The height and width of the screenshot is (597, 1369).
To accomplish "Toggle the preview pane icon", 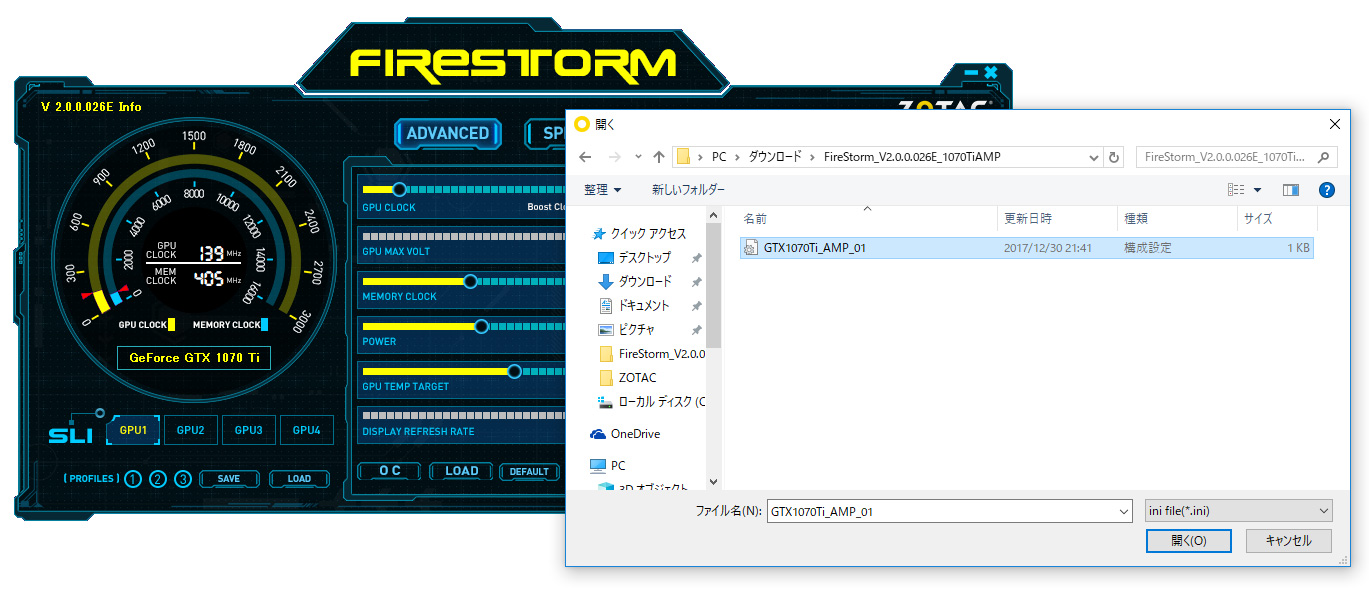I will tap(1291, 189).
